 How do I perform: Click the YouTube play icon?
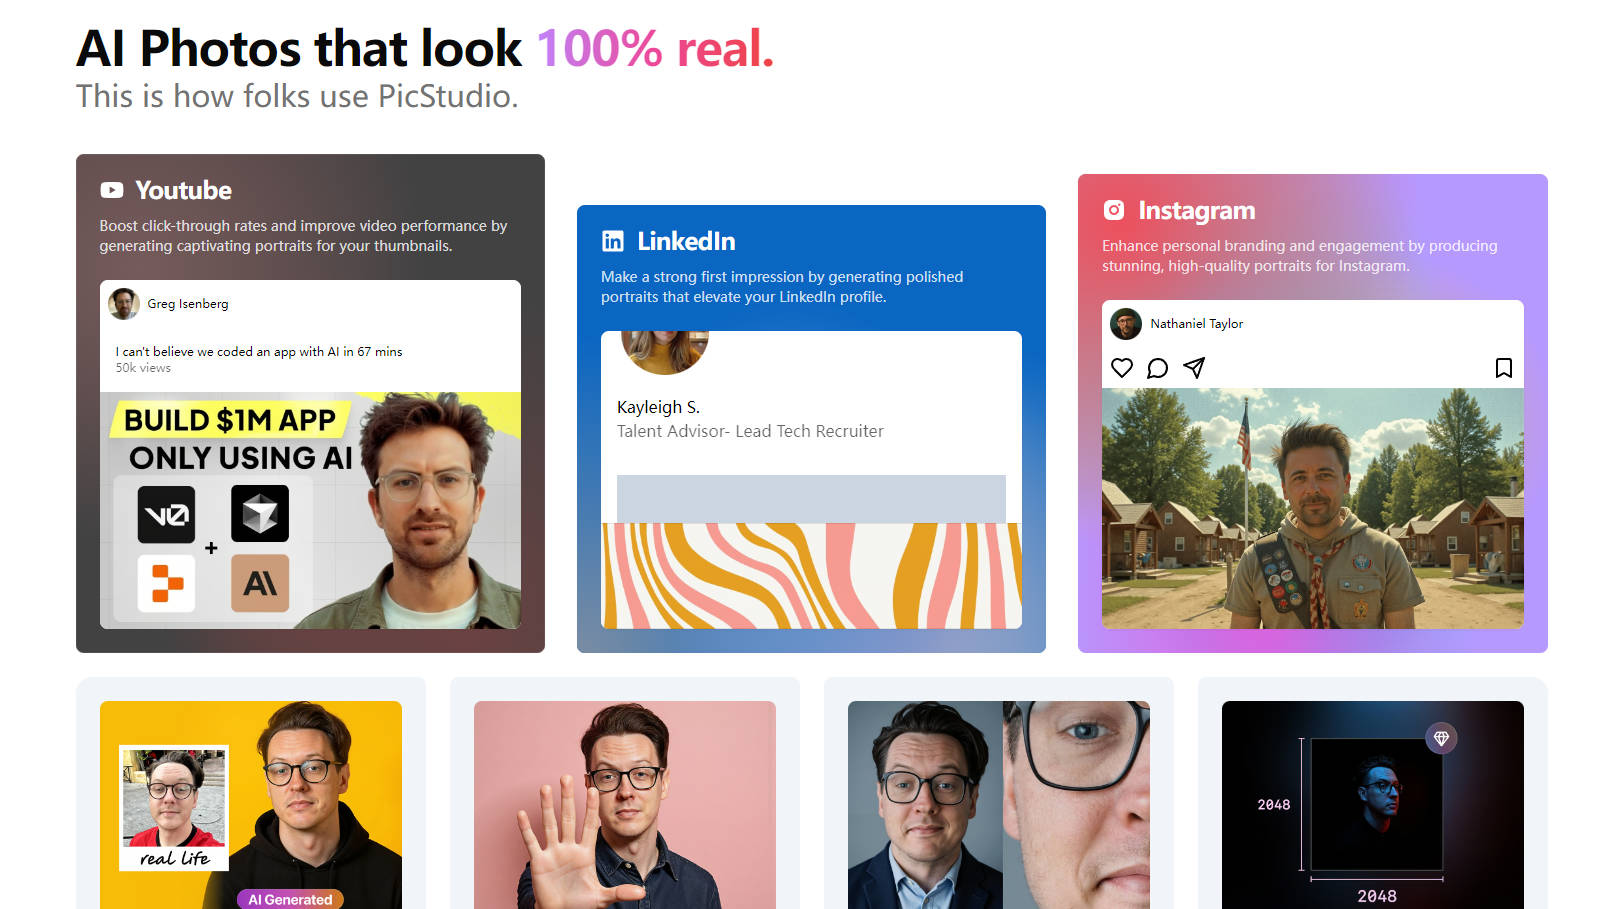tap(112, 189)
